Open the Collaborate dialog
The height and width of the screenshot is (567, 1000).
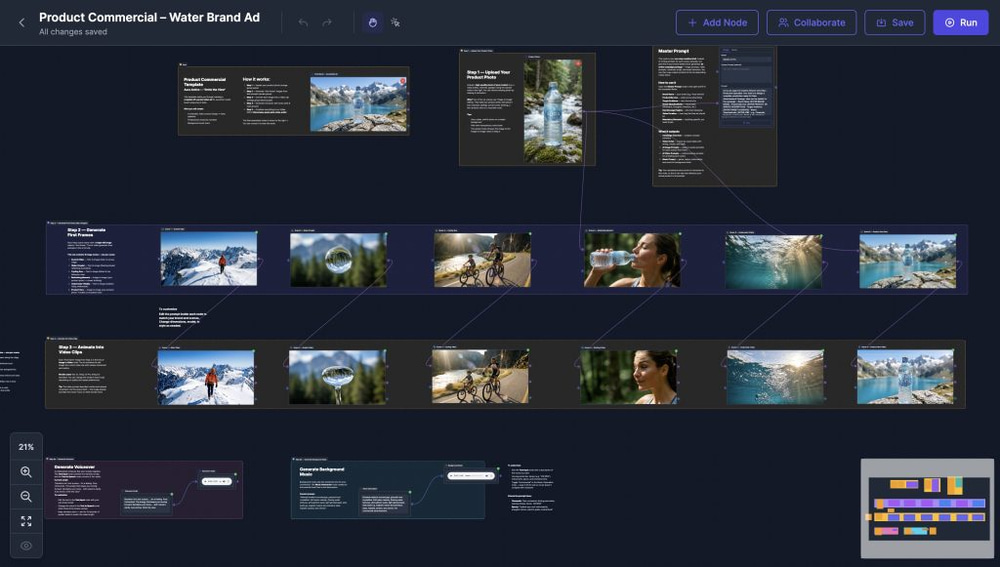pyautogui.click(x=811, y=23)
